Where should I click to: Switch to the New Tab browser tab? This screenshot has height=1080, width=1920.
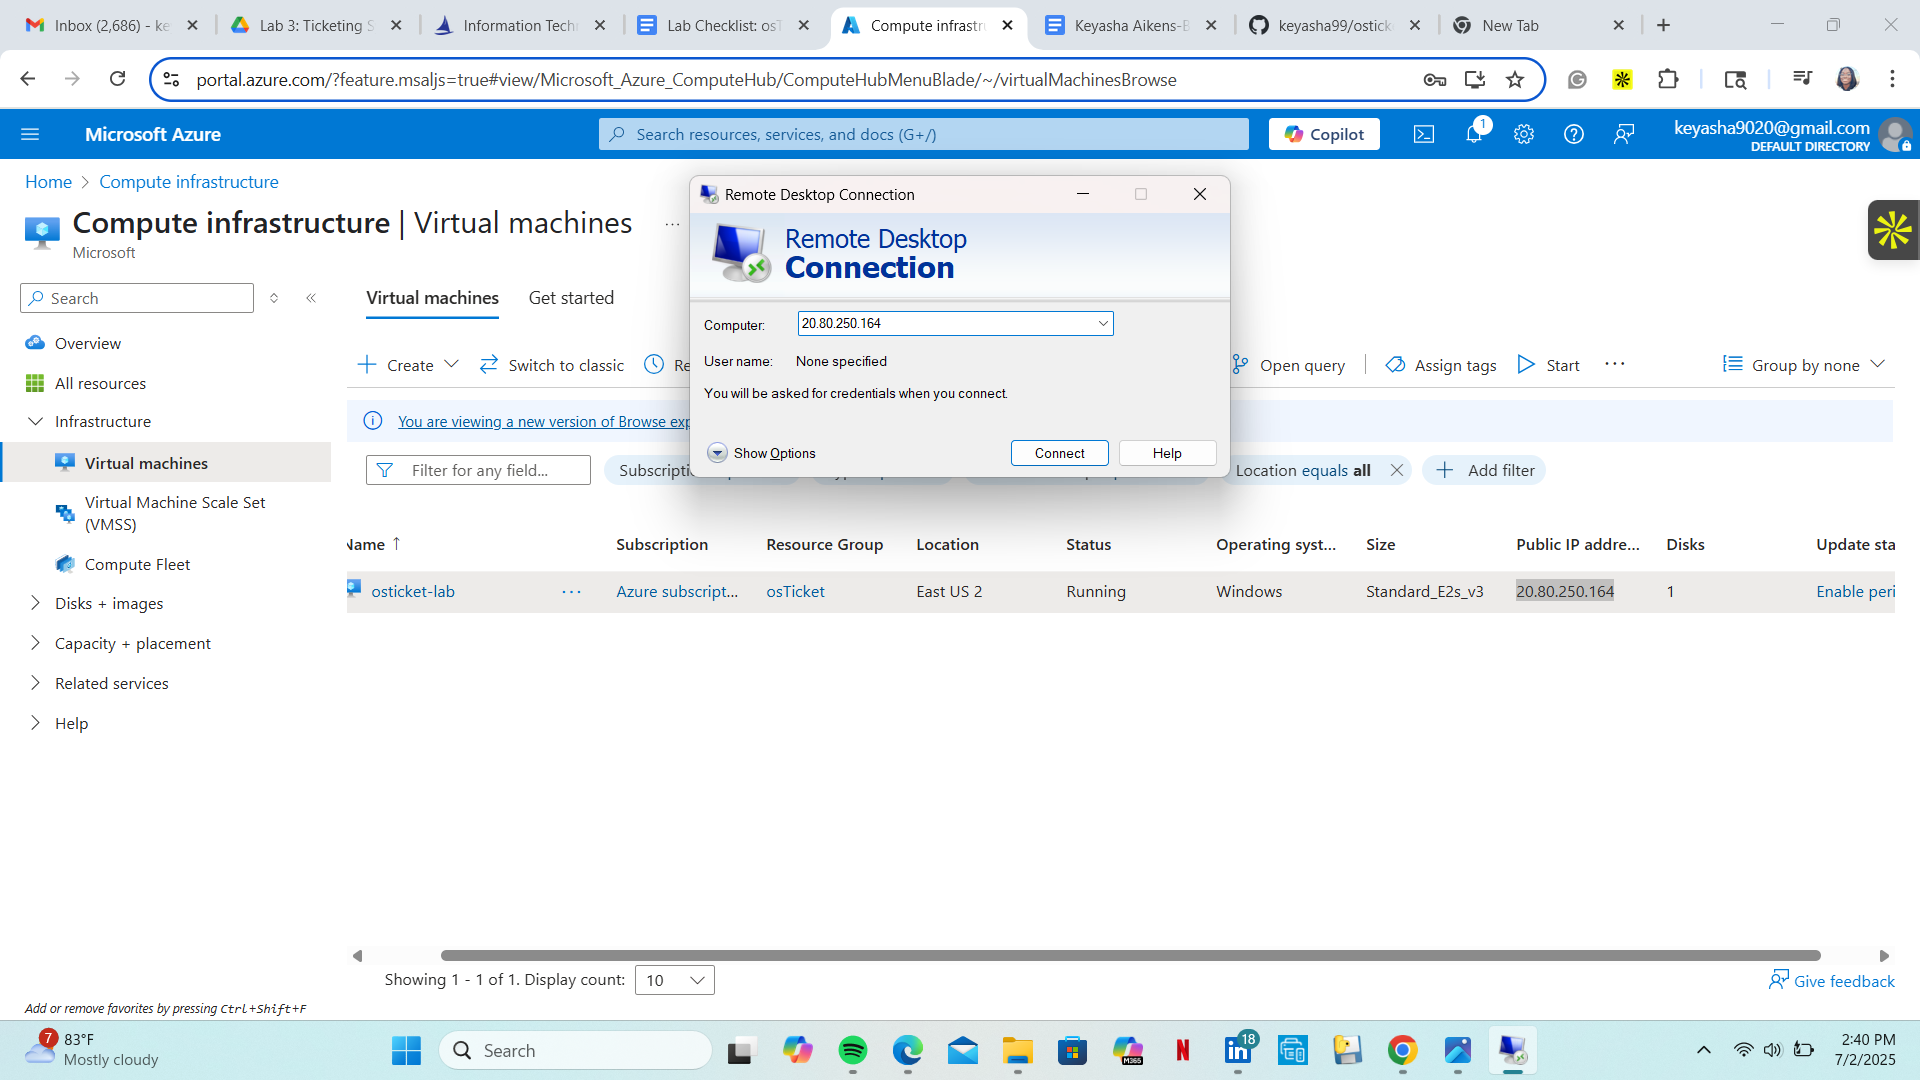click(x=1538, y=25)
